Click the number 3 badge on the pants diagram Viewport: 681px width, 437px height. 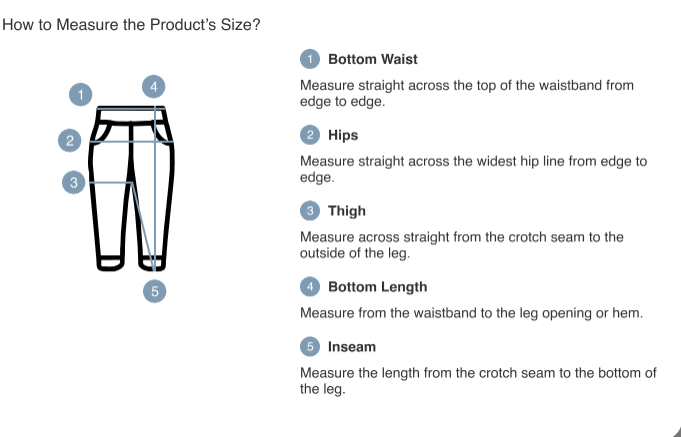coord(73,182)
